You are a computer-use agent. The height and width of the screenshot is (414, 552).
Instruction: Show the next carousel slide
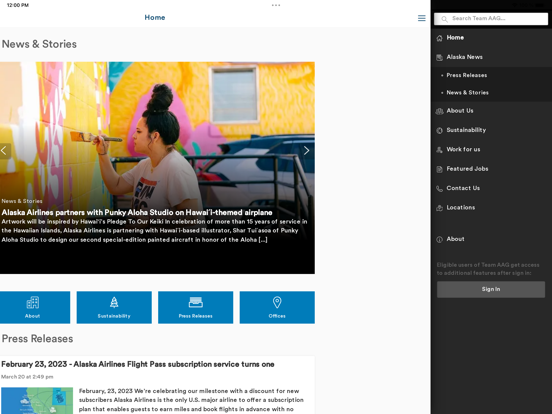tap(306, 151)
